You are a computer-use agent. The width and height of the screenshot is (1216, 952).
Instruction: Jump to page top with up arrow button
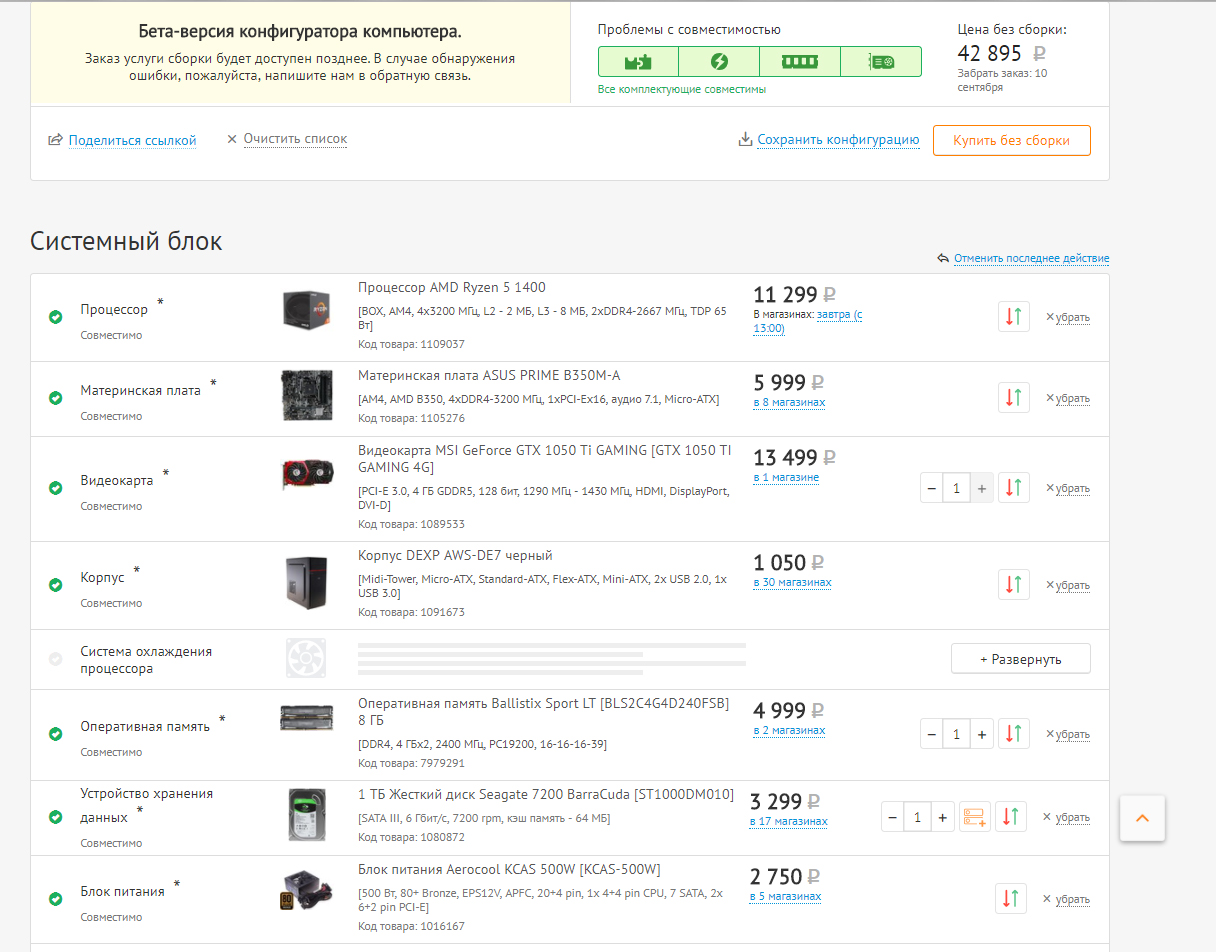point(1142,818)
